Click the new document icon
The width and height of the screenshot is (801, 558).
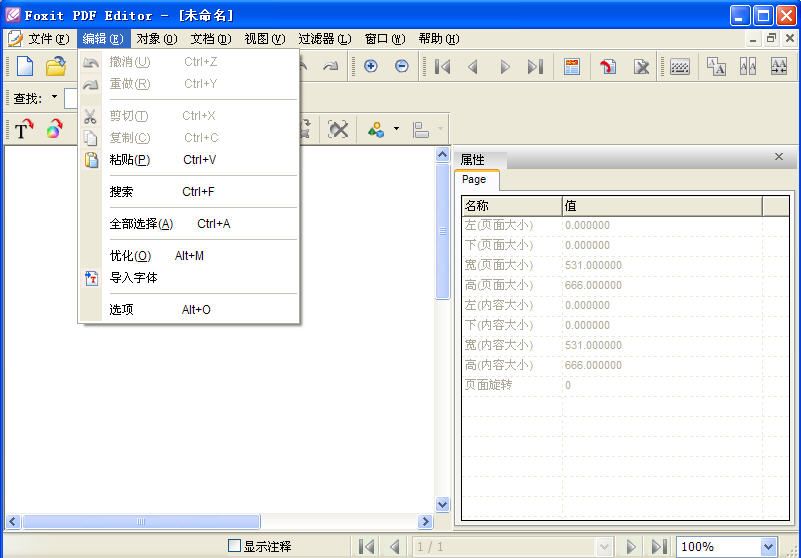click(x=25, y=66)
